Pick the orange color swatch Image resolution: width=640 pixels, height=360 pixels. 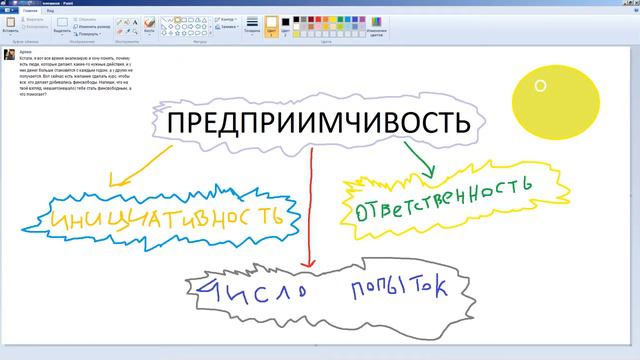tap(326, 19)
